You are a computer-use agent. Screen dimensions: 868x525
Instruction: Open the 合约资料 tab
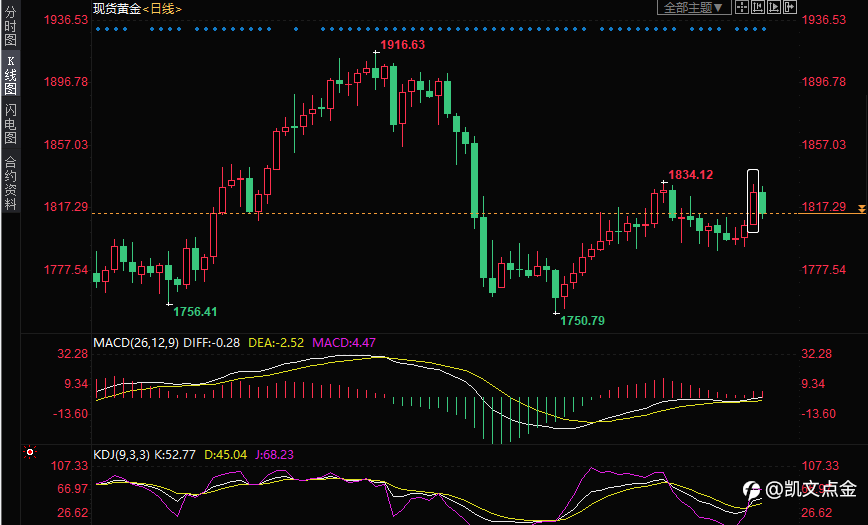point(10,183)
